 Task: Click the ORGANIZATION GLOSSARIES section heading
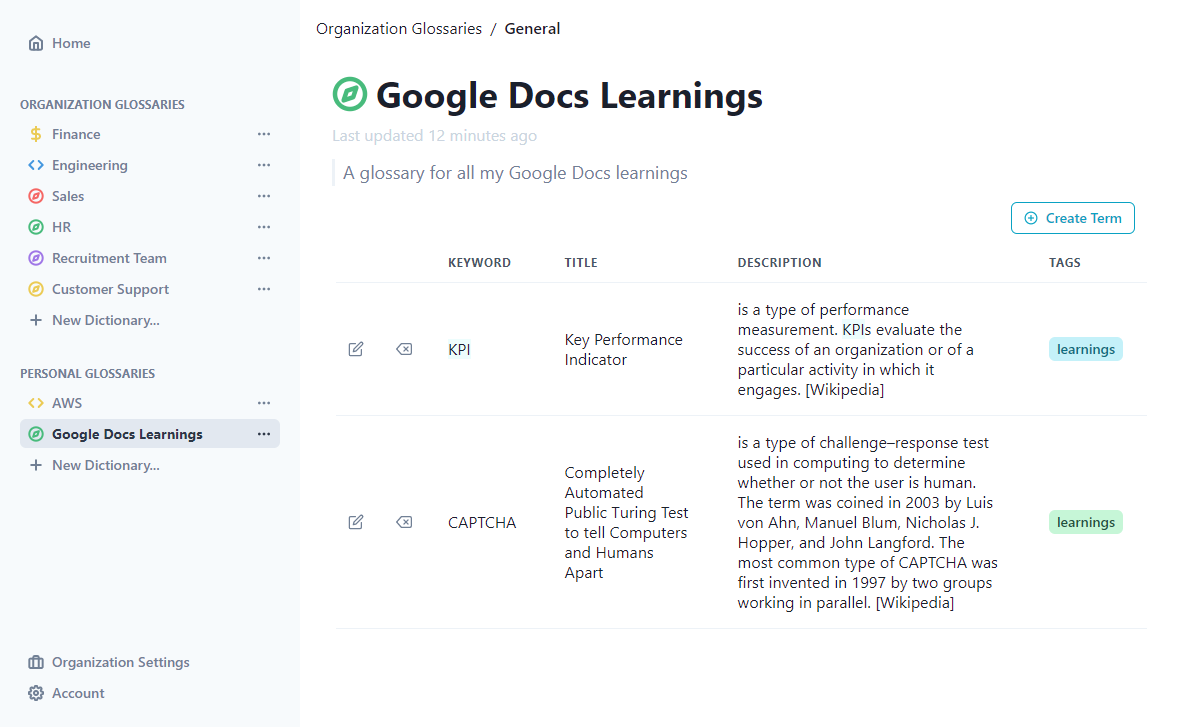103,105
